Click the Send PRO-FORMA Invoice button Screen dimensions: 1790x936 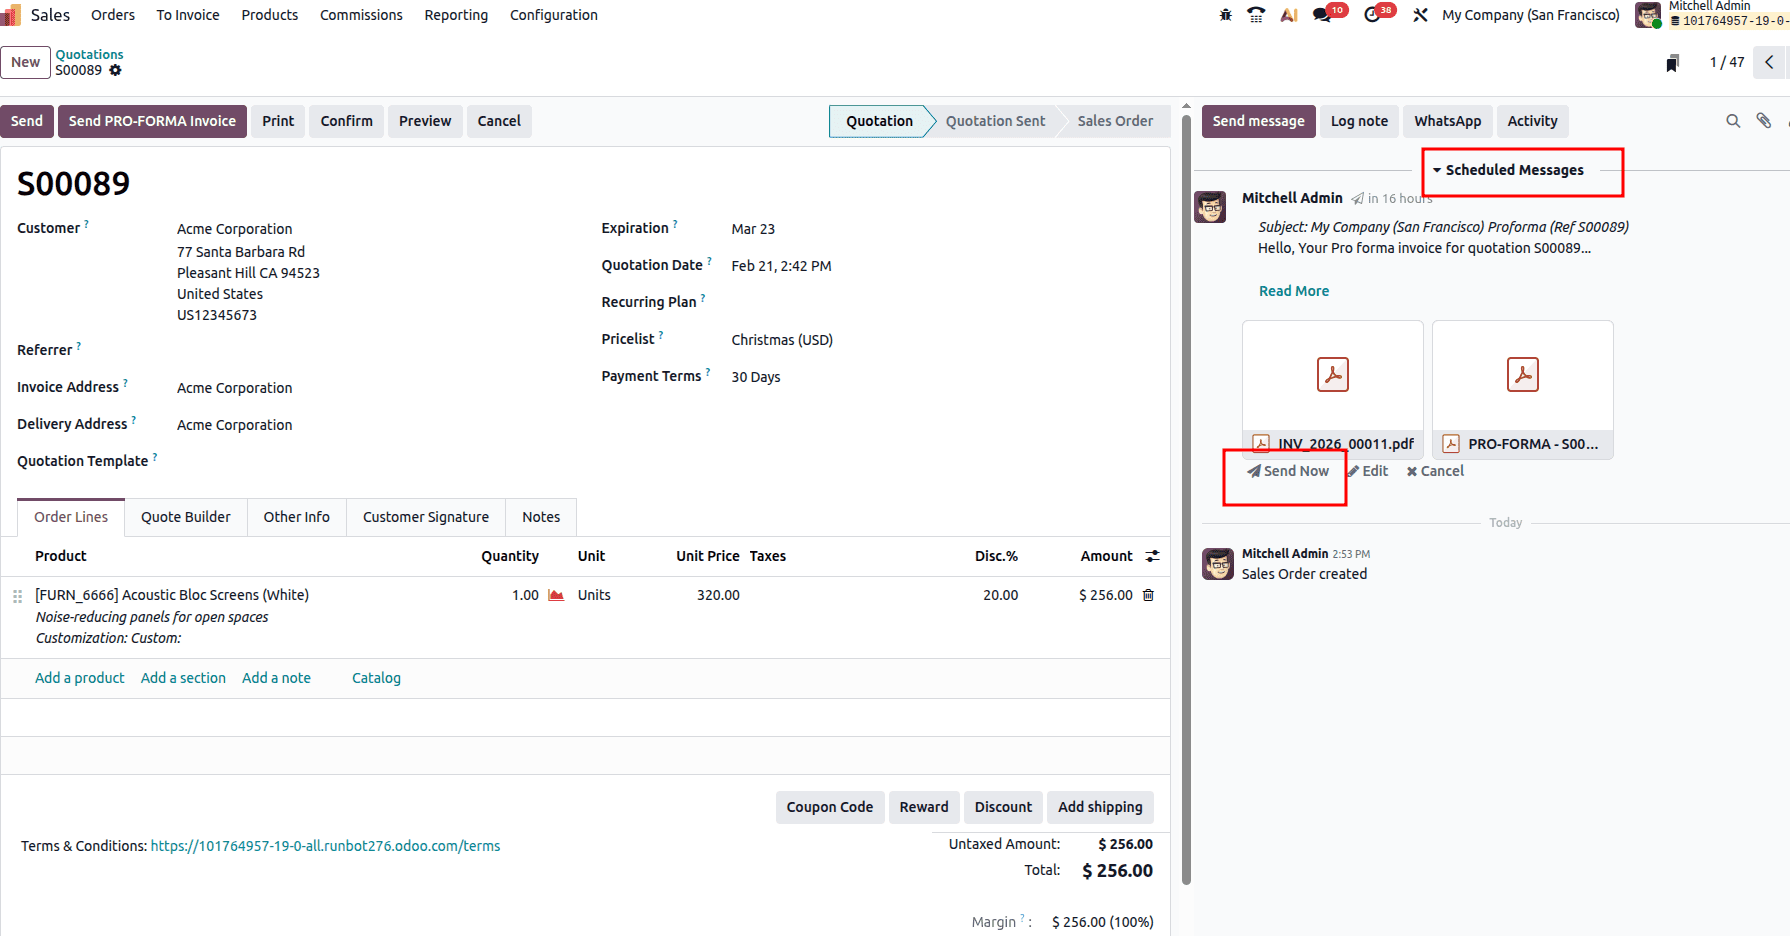[152, 121]
